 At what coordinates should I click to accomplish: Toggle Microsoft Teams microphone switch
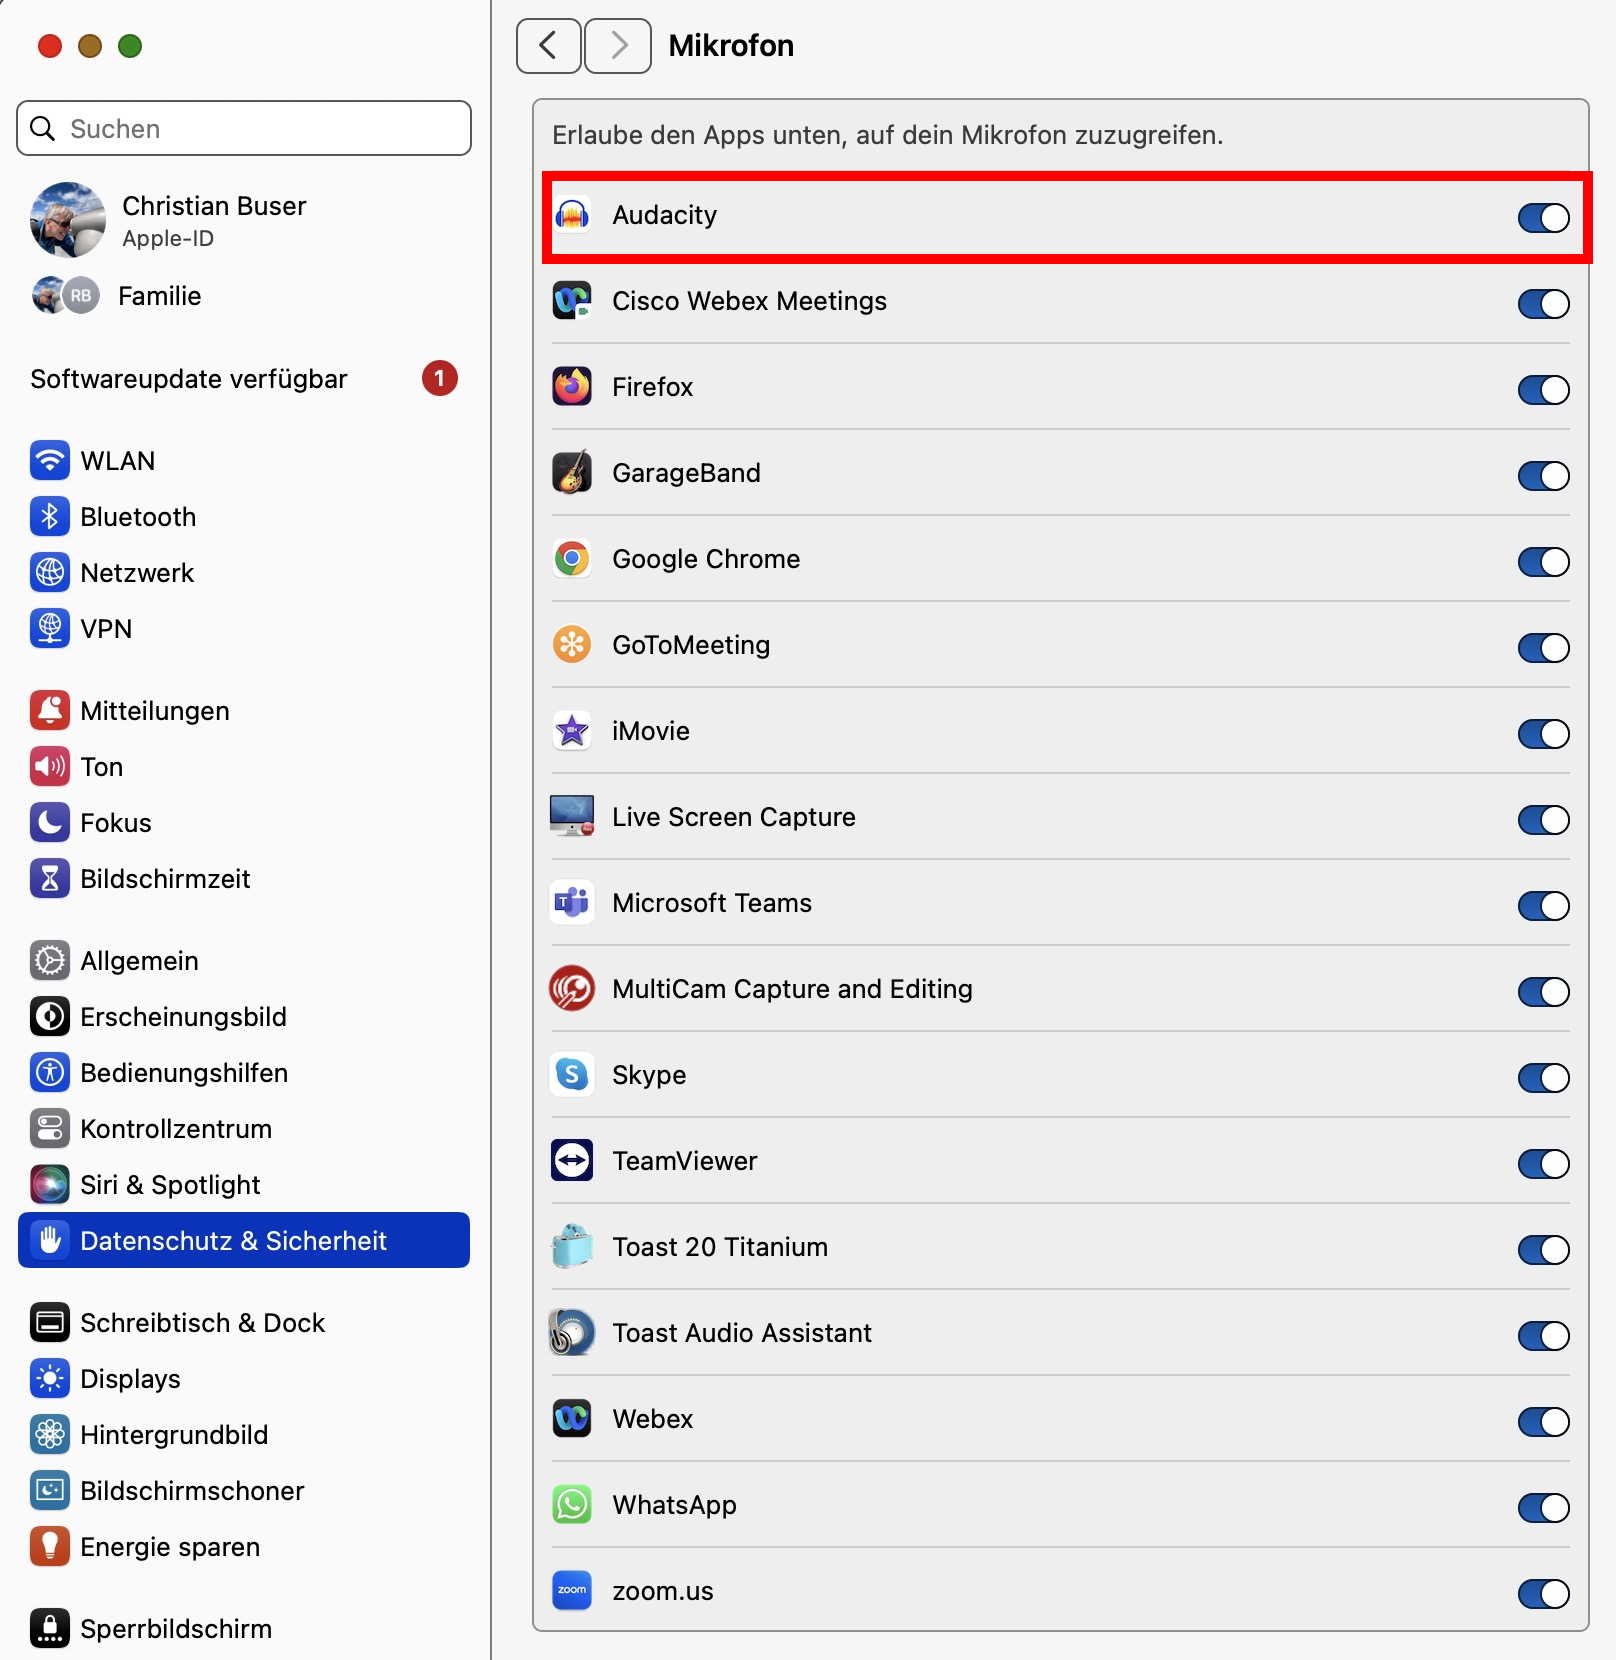click(x=1543, y=905)
